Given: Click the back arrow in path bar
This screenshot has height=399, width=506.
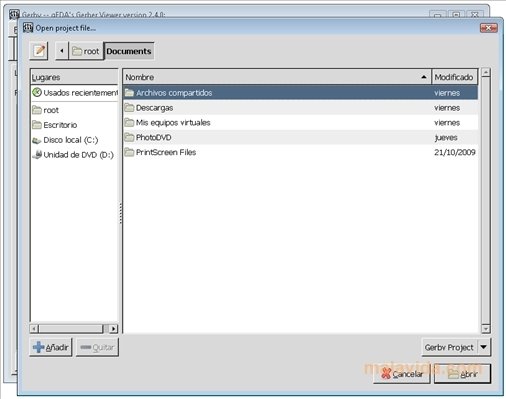Looking at the screenshot, I should [x=62, y=51].
